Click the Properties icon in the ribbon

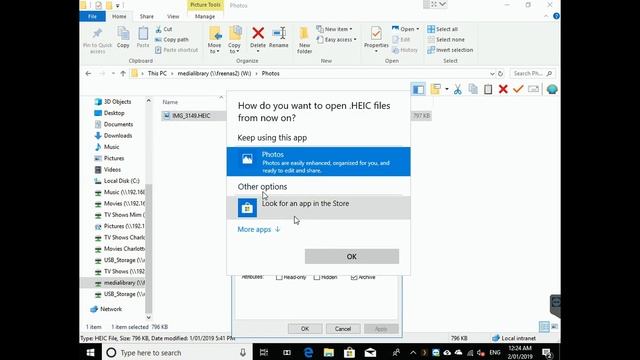click(376, 33)
